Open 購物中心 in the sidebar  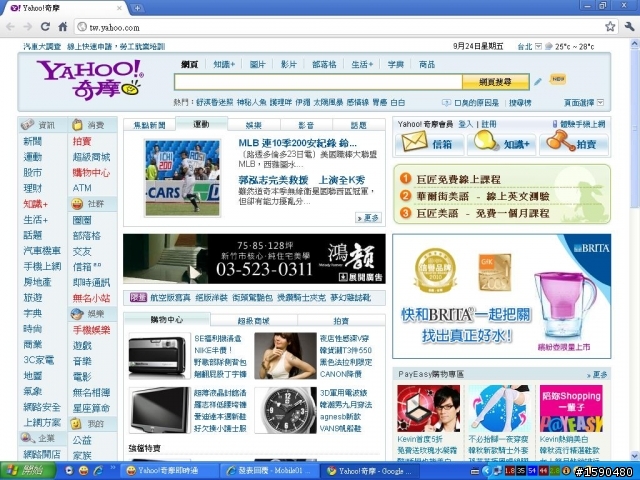click(91, 172)
